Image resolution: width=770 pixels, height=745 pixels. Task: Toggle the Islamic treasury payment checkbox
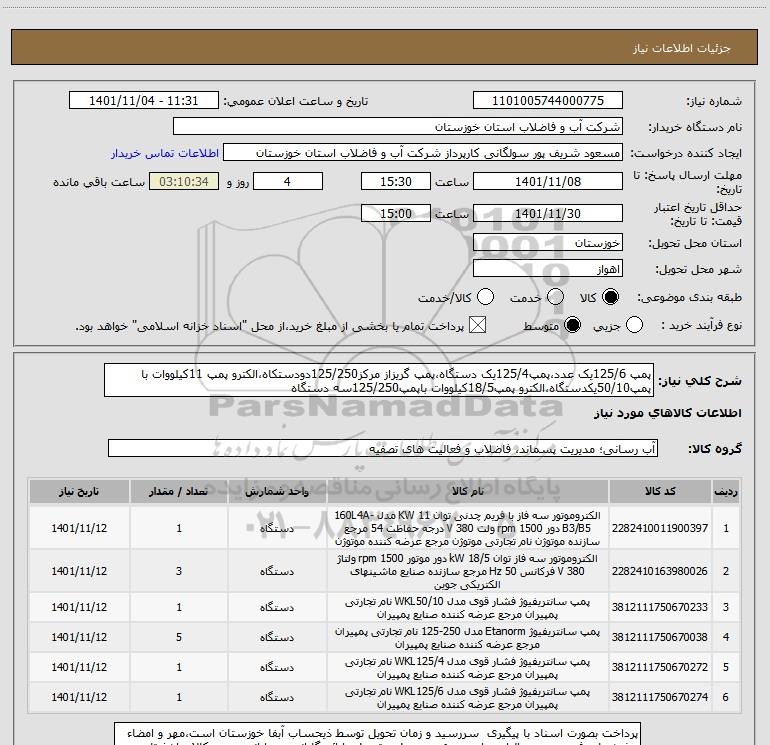477,325
